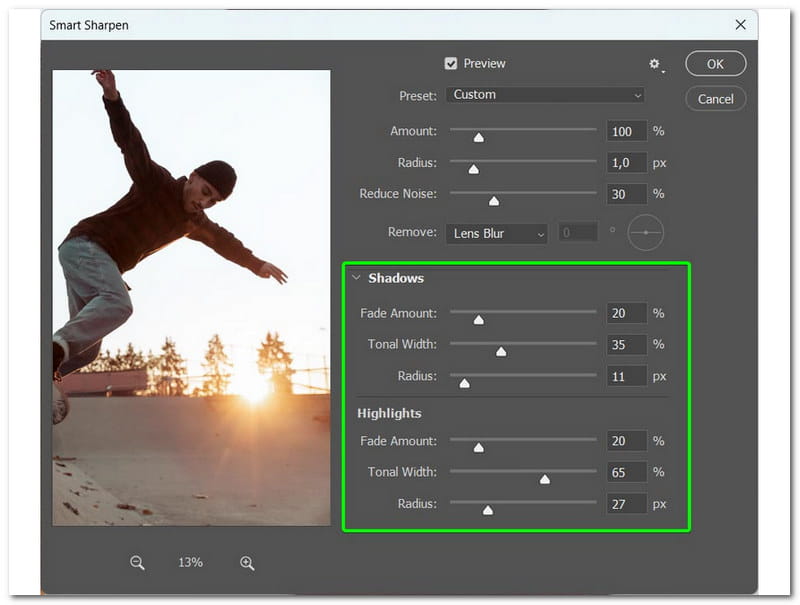800x605 pixels.
Task: Toggle the Preview checkbox
Action: pos(451,63)
